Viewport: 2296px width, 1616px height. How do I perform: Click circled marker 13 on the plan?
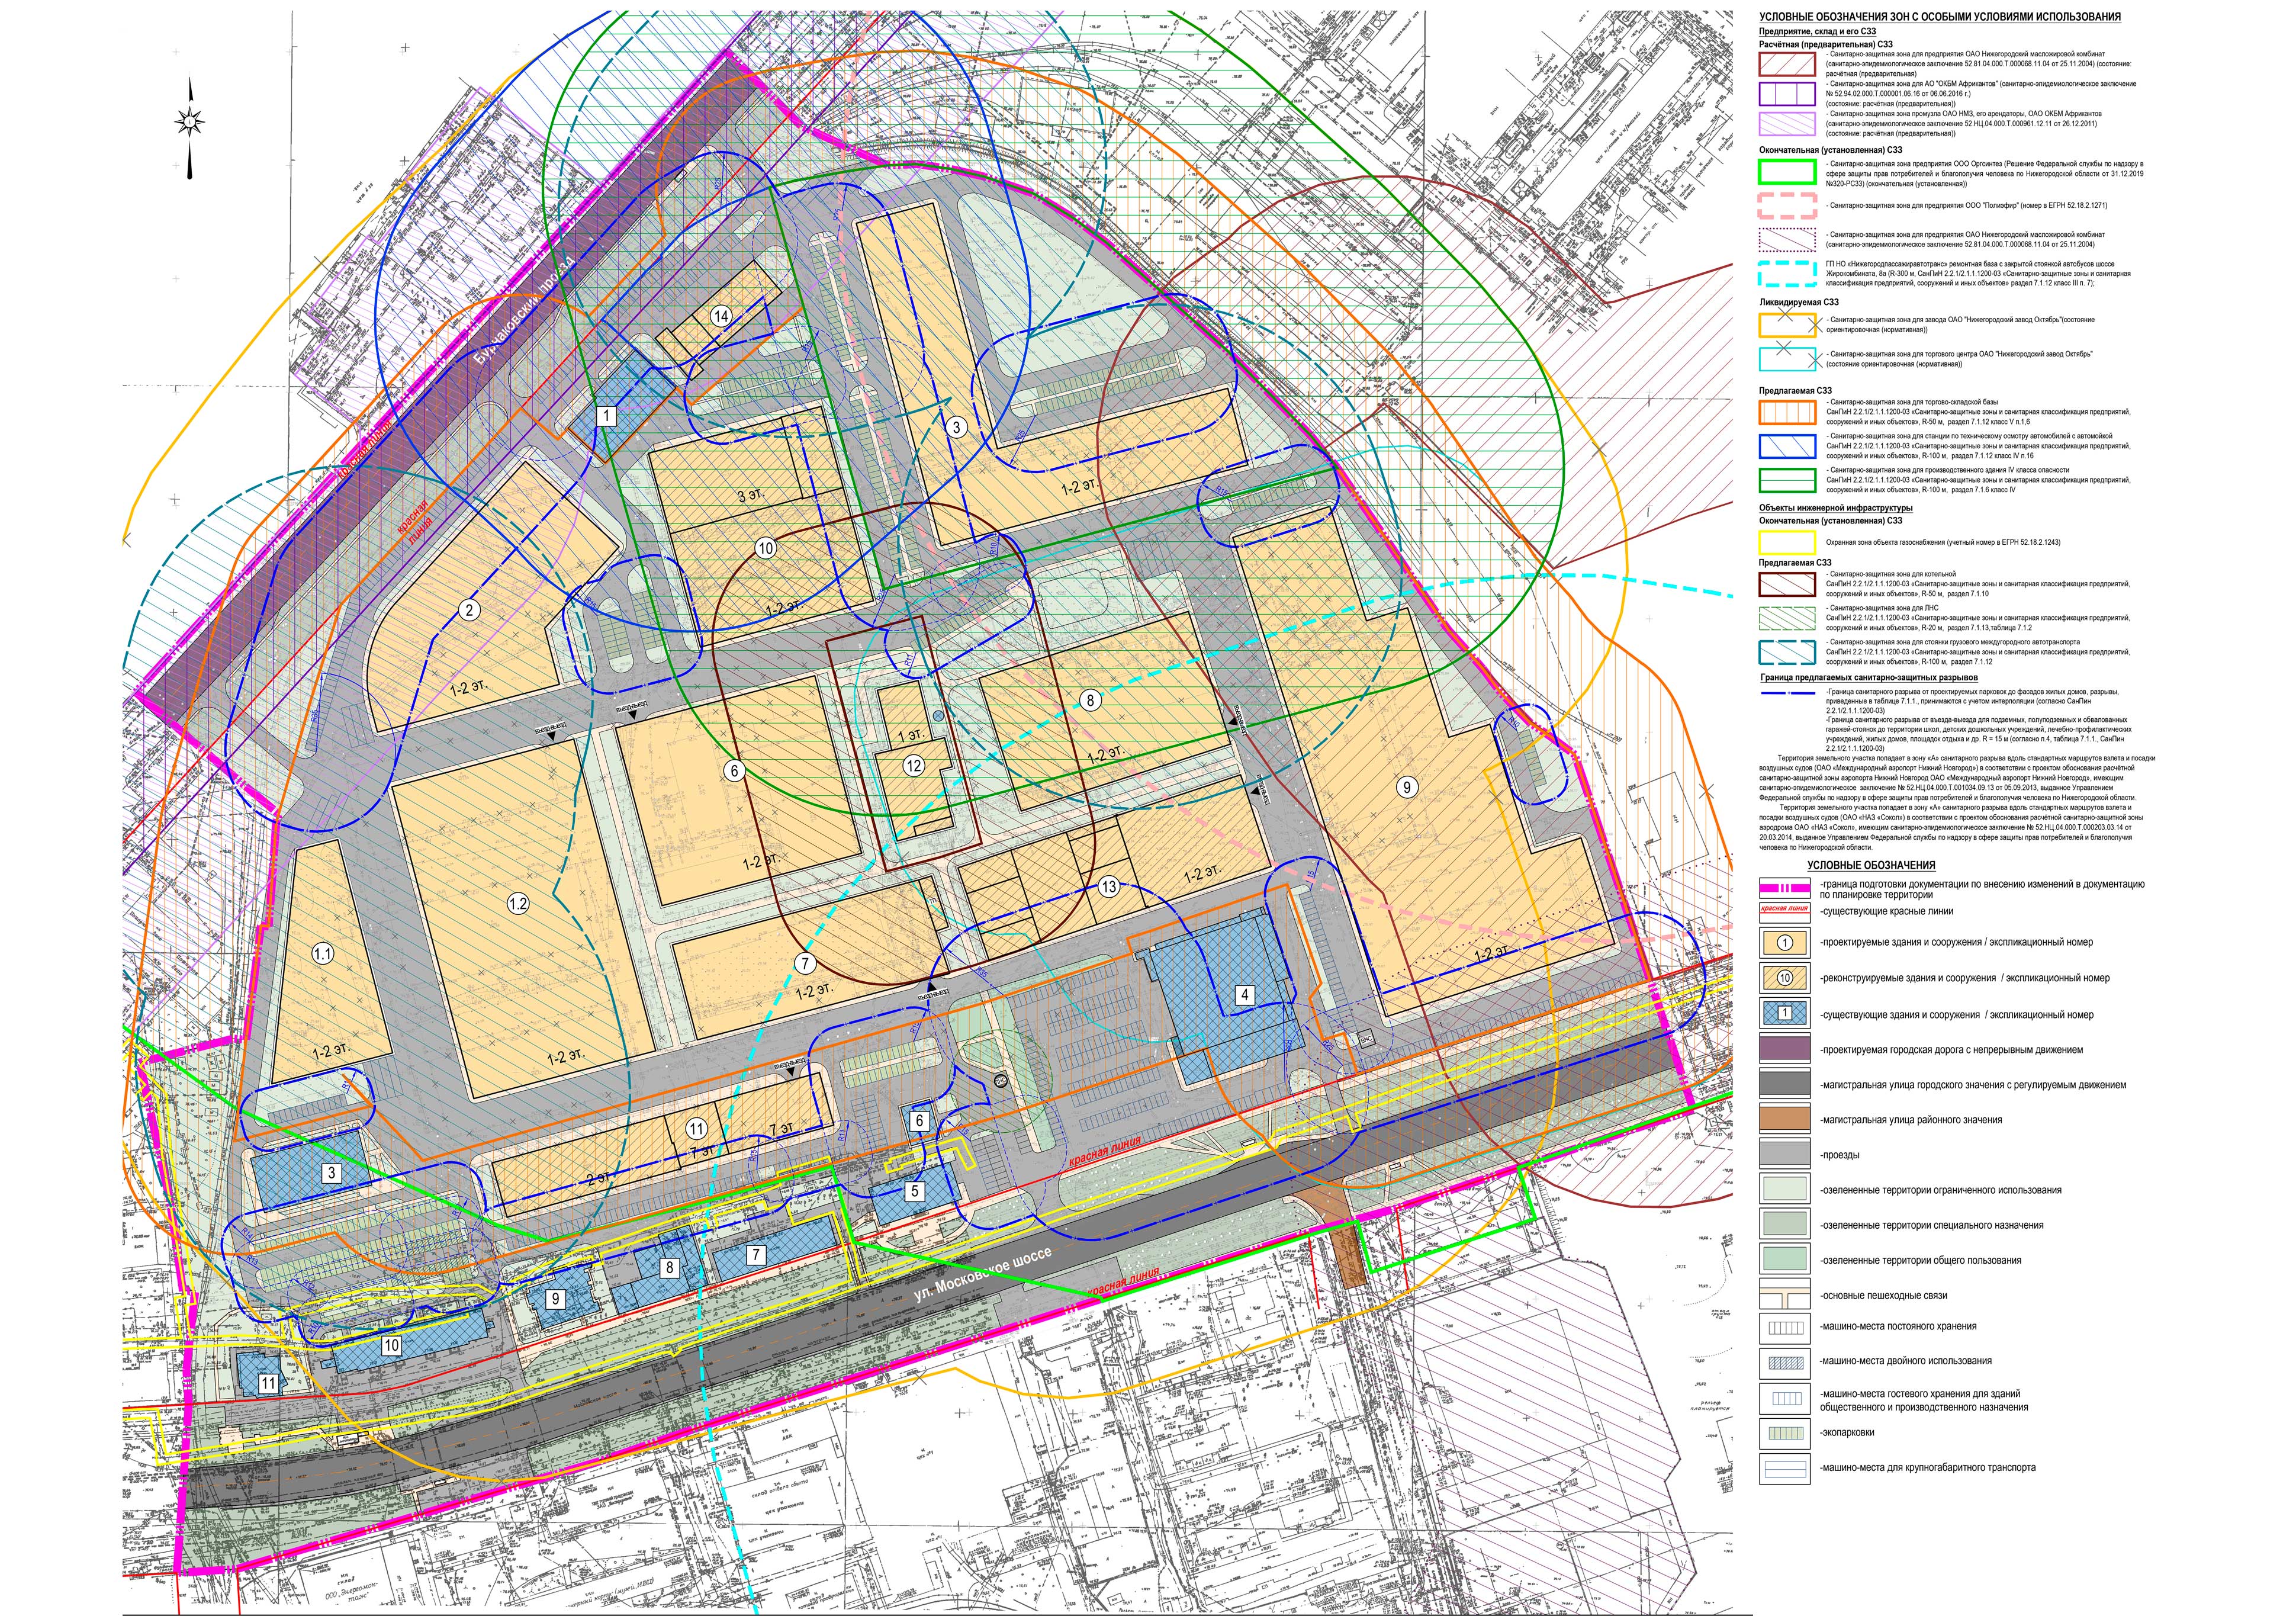click(x=1108, y=886)
